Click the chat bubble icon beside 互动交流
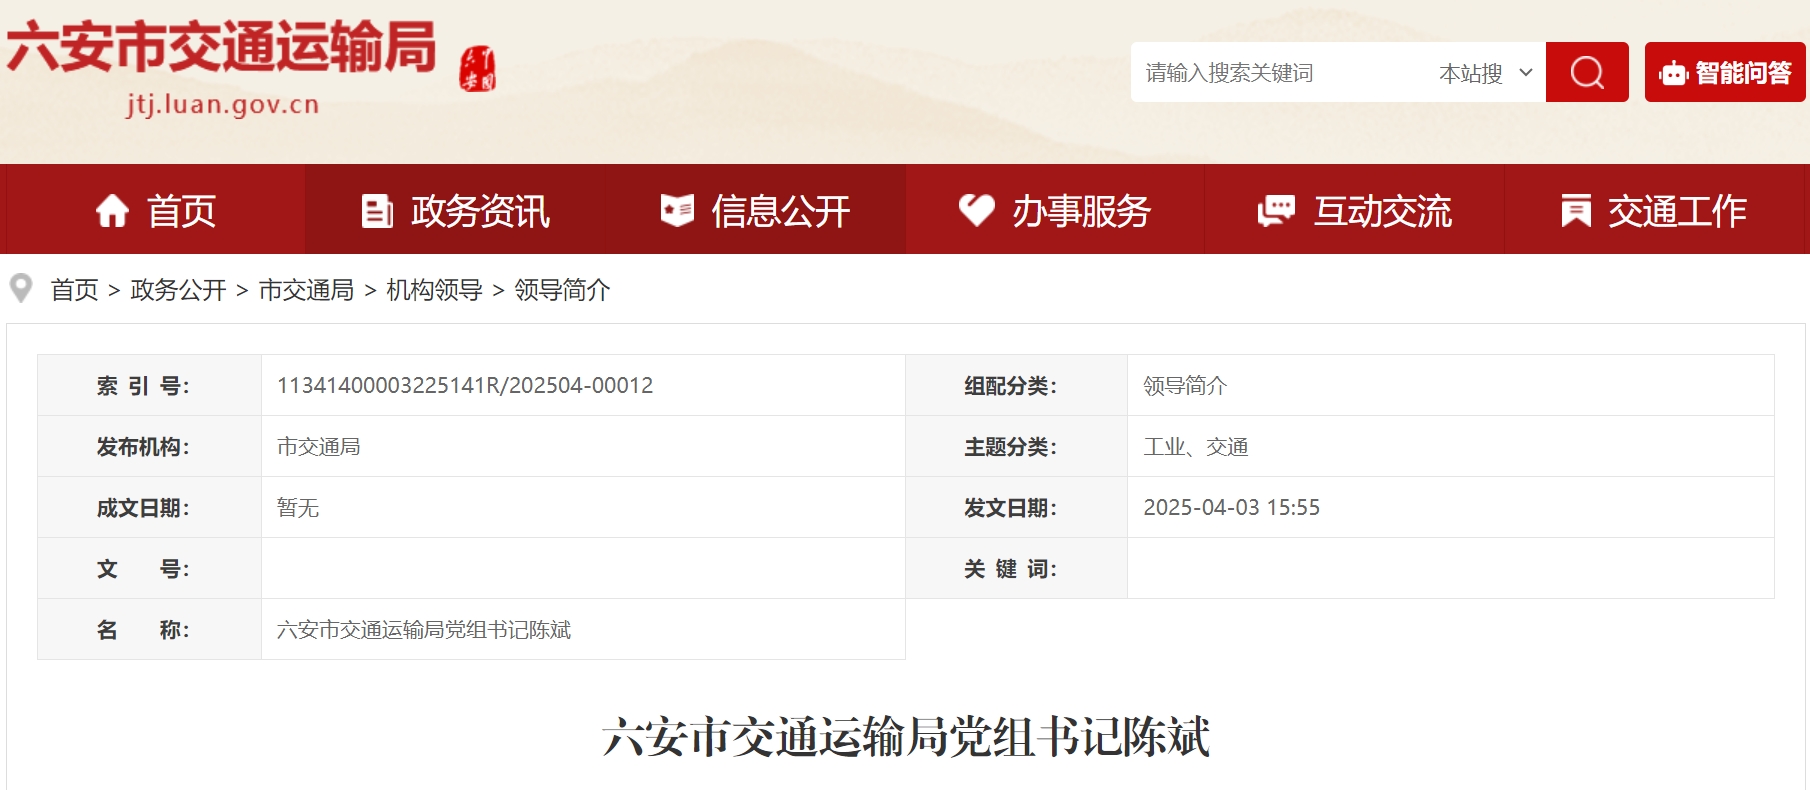This screenshot has height=790, width=1810. click(x=1276, y=211)
